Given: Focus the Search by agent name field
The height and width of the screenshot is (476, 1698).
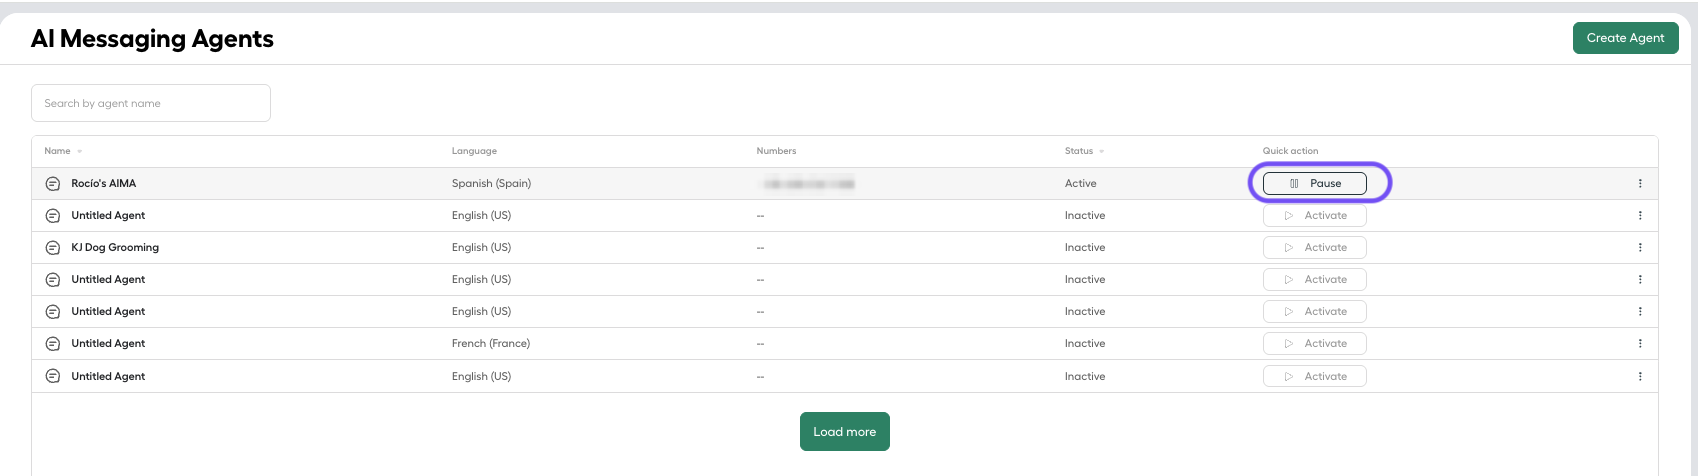Looking at the screenshot, I should click(x=151, y=103).
